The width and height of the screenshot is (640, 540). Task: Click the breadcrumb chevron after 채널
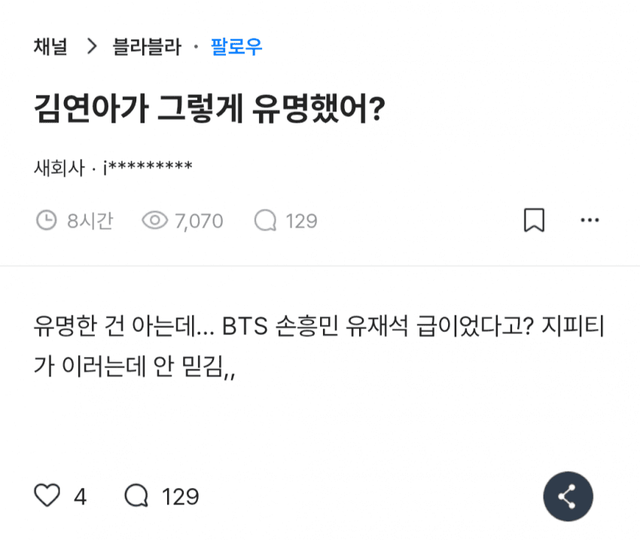[91, 46]
